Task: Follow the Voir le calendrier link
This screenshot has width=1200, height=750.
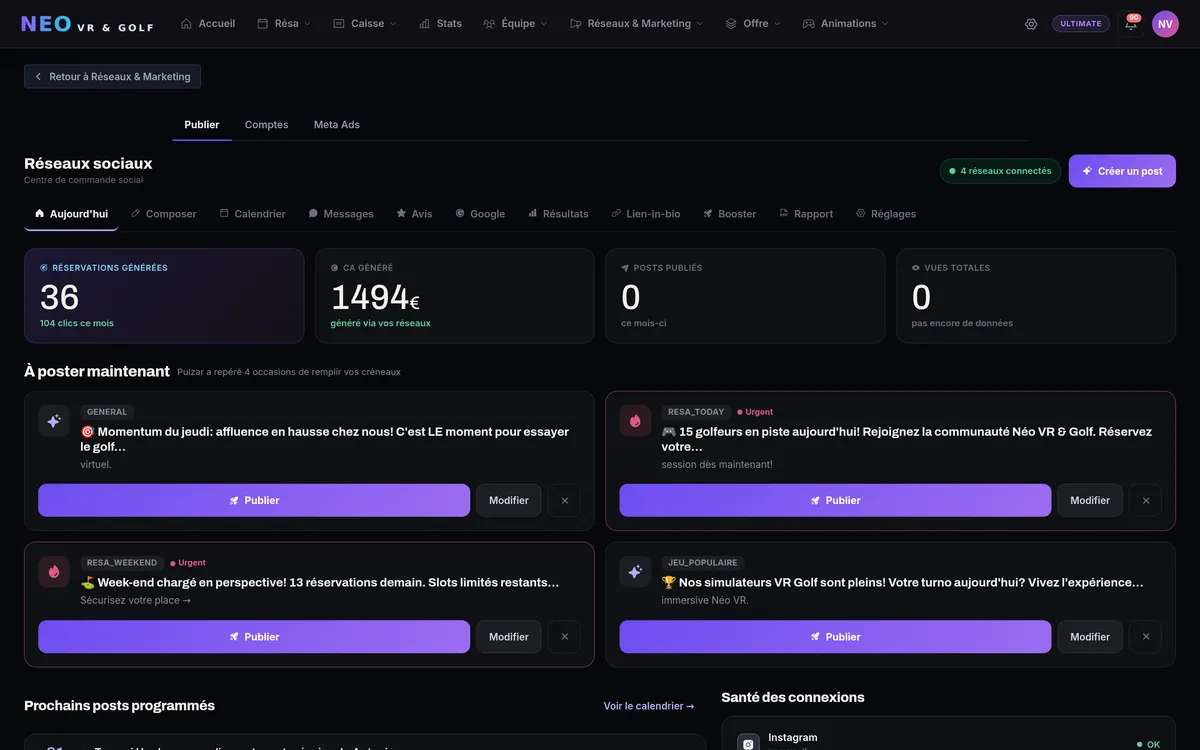Action: coord(649,706)
